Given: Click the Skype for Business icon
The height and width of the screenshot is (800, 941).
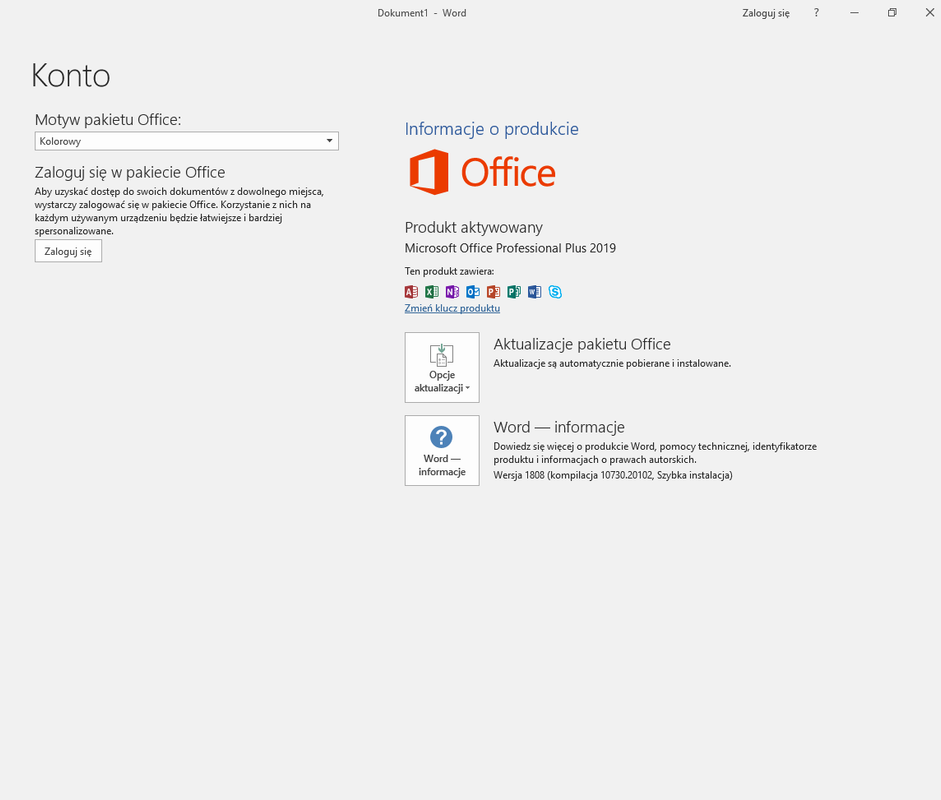Looking at the screenshot, I should click(555, 292).
